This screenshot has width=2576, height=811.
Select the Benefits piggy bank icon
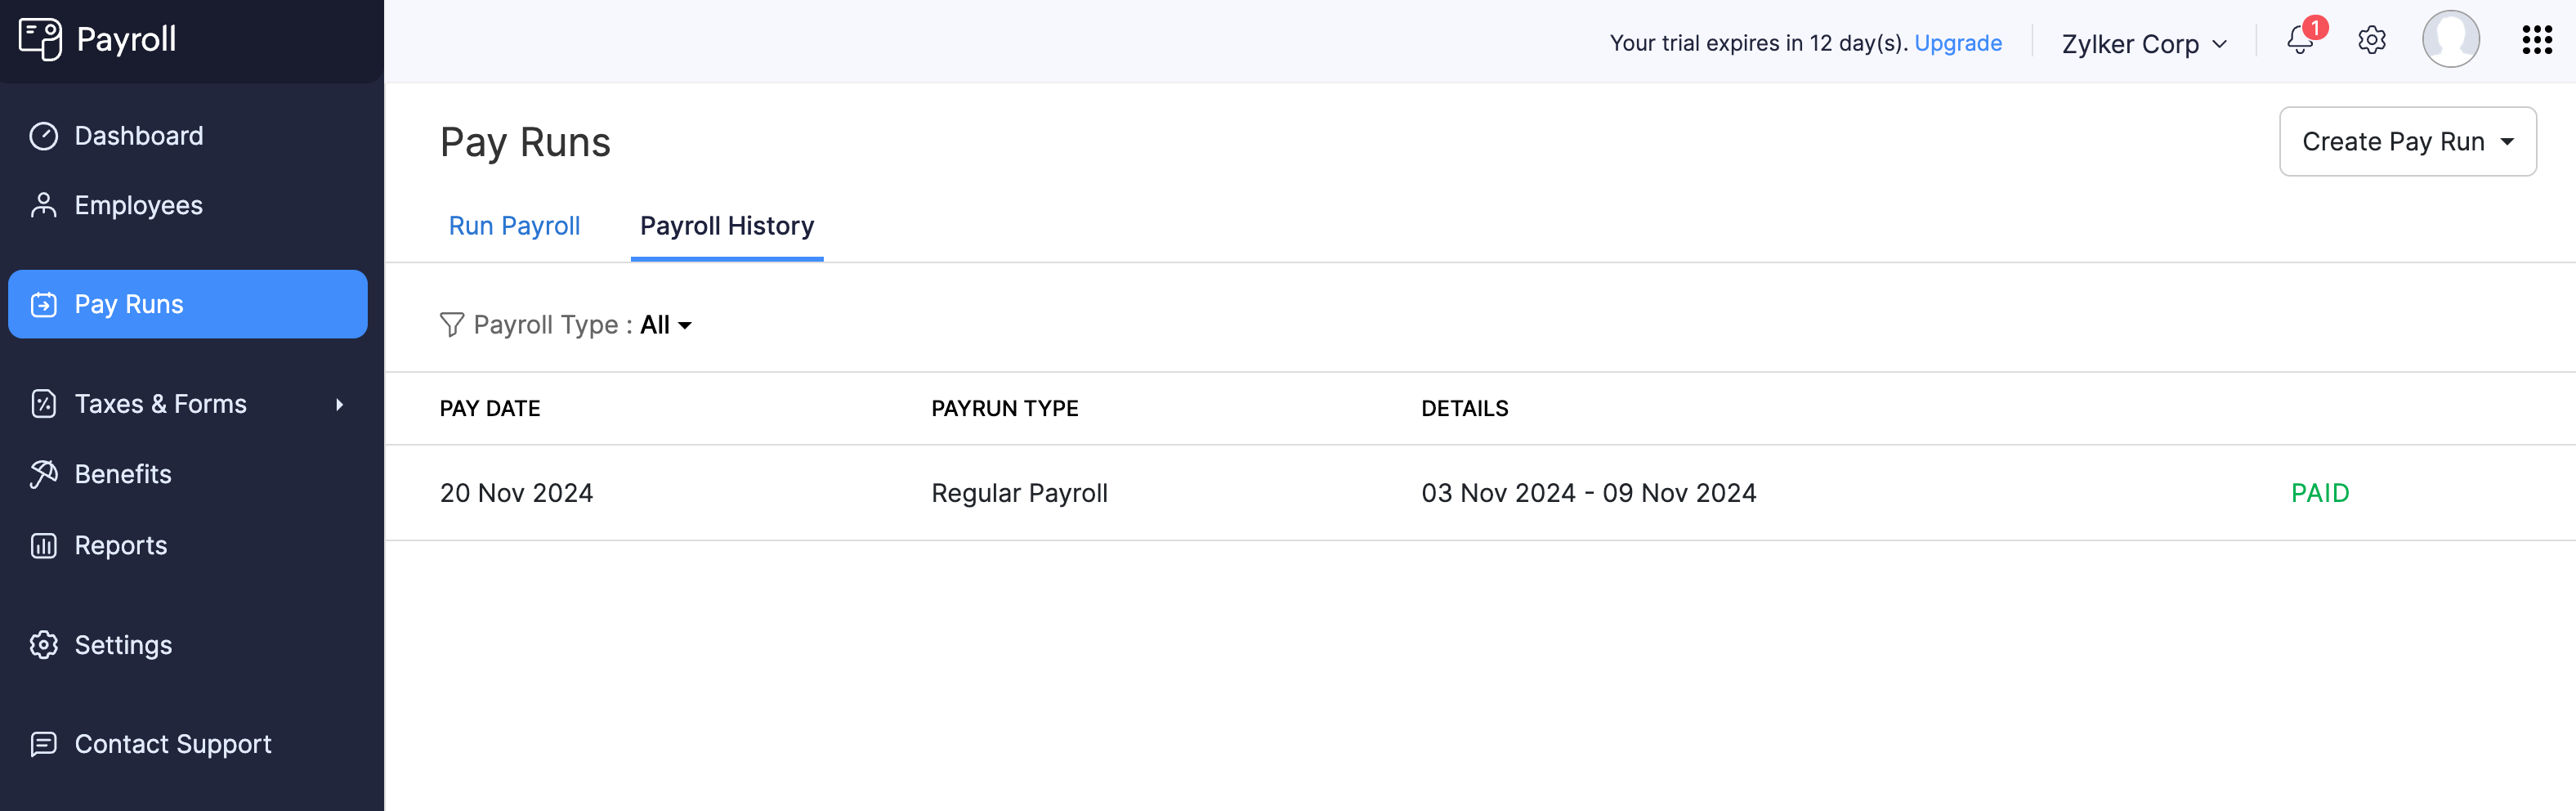[x=43, y=473]
